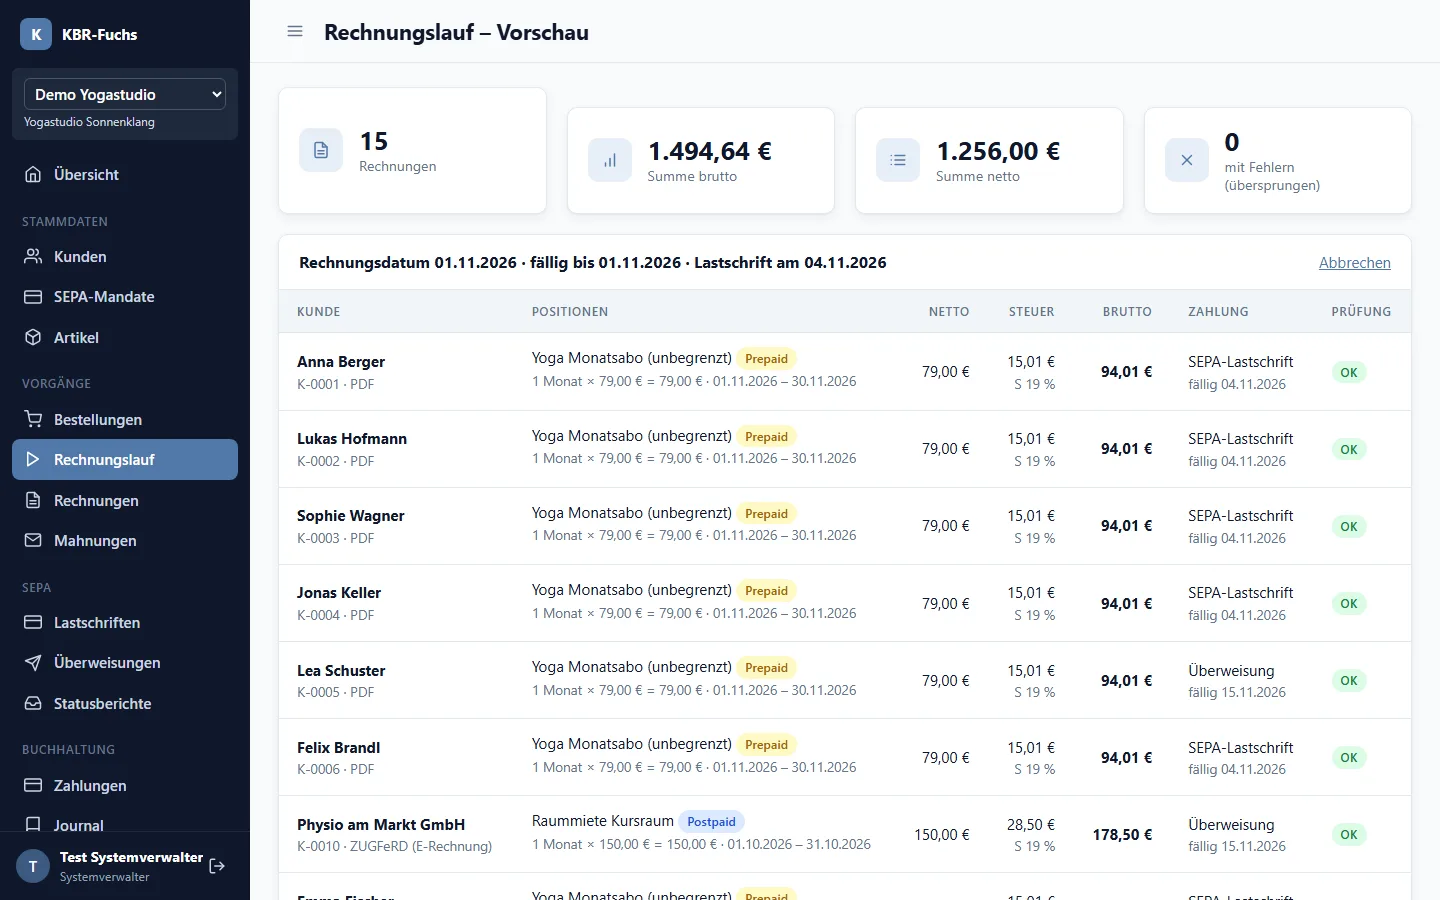Click the document icon in Rechnungen card
1440x900 pixels.
(x=321, y=150)
